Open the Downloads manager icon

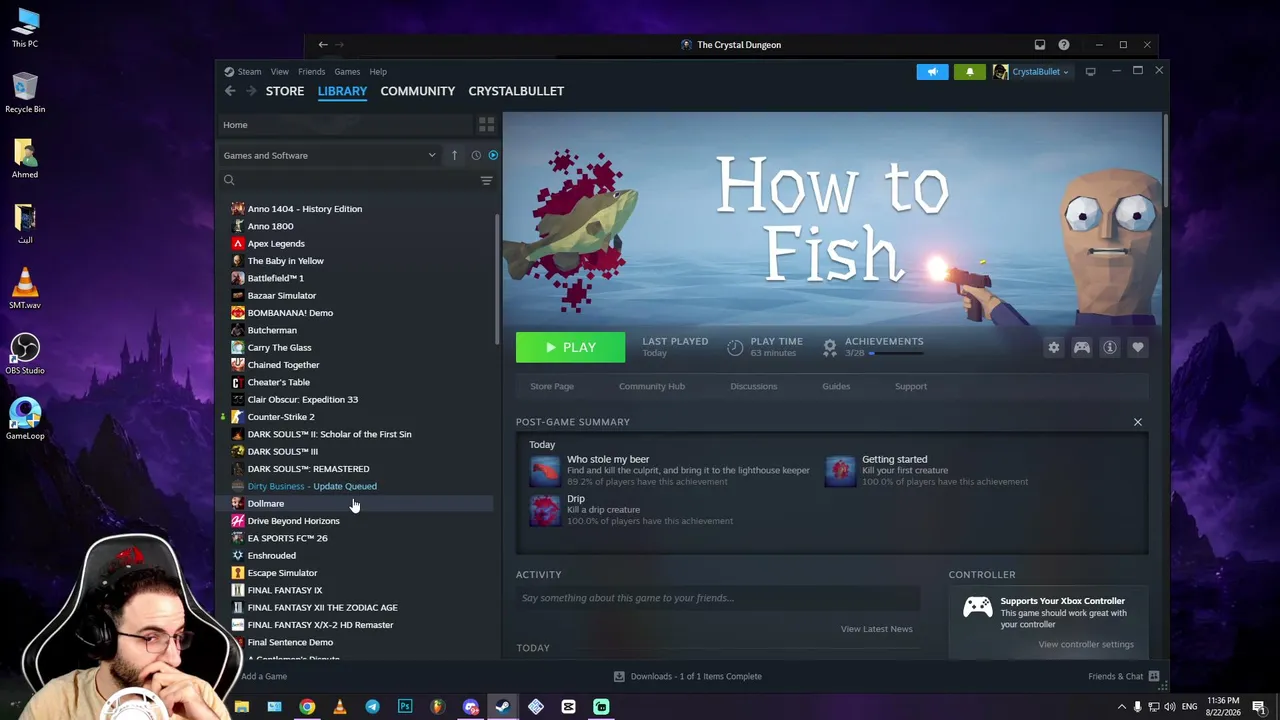[619, 676]
